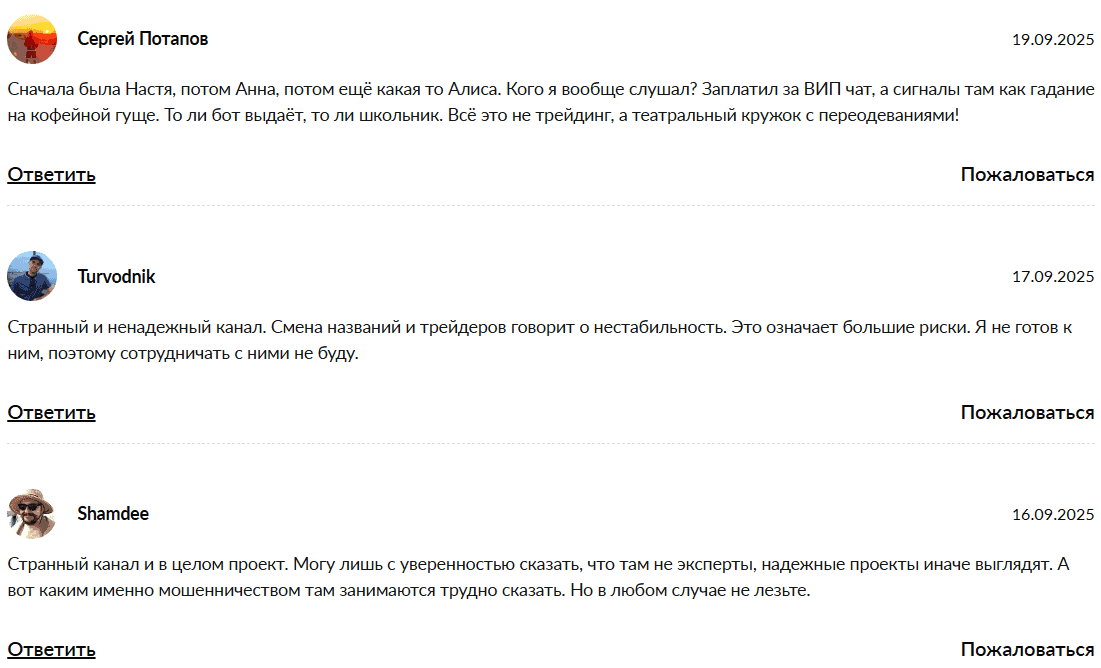Click Пожаловаться on Turvodnik's review

coord(1027,412)
